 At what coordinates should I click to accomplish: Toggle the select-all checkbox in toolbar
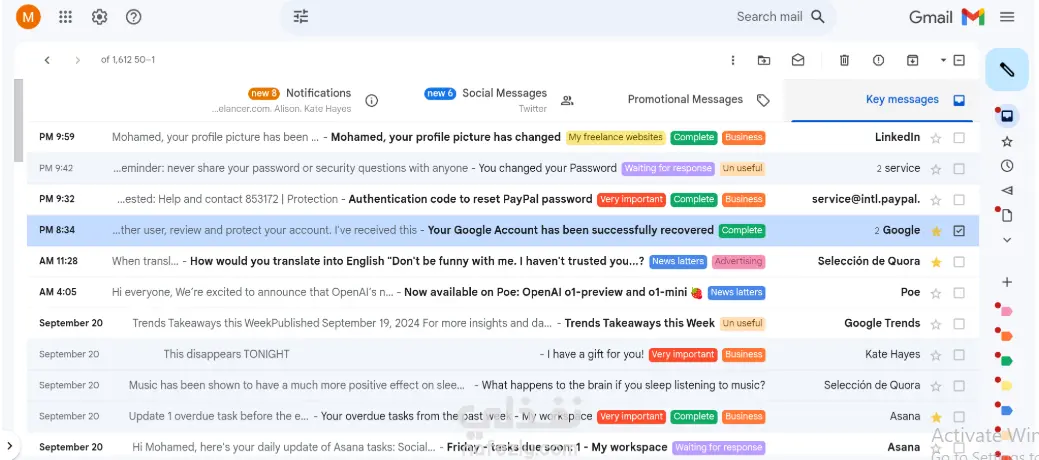point(959,60)
